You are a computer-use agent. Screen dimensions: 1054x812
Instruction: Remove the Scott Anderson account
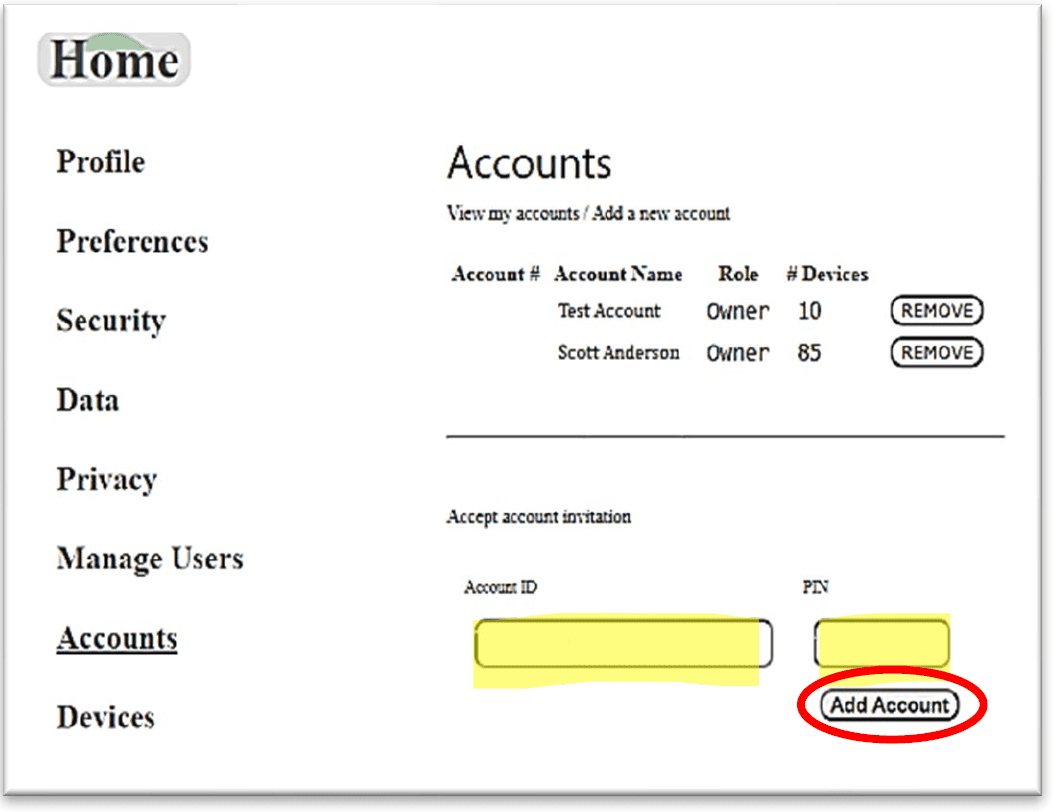(936, 352)
